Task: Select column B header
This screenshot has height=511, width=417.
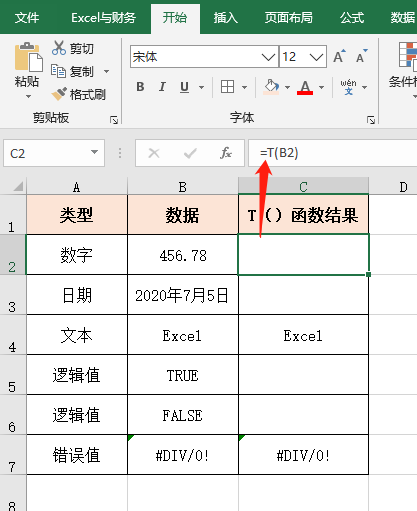Action: [183, 187]
